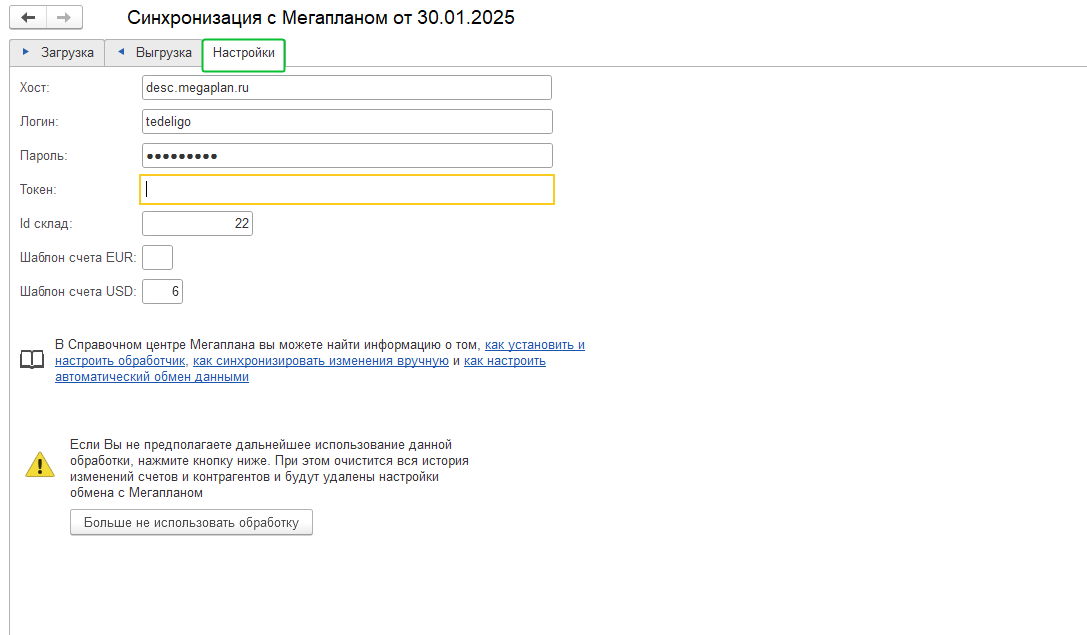Click the 'Токен:' field label
The image size is (1087, 635).
pos(38,190)
